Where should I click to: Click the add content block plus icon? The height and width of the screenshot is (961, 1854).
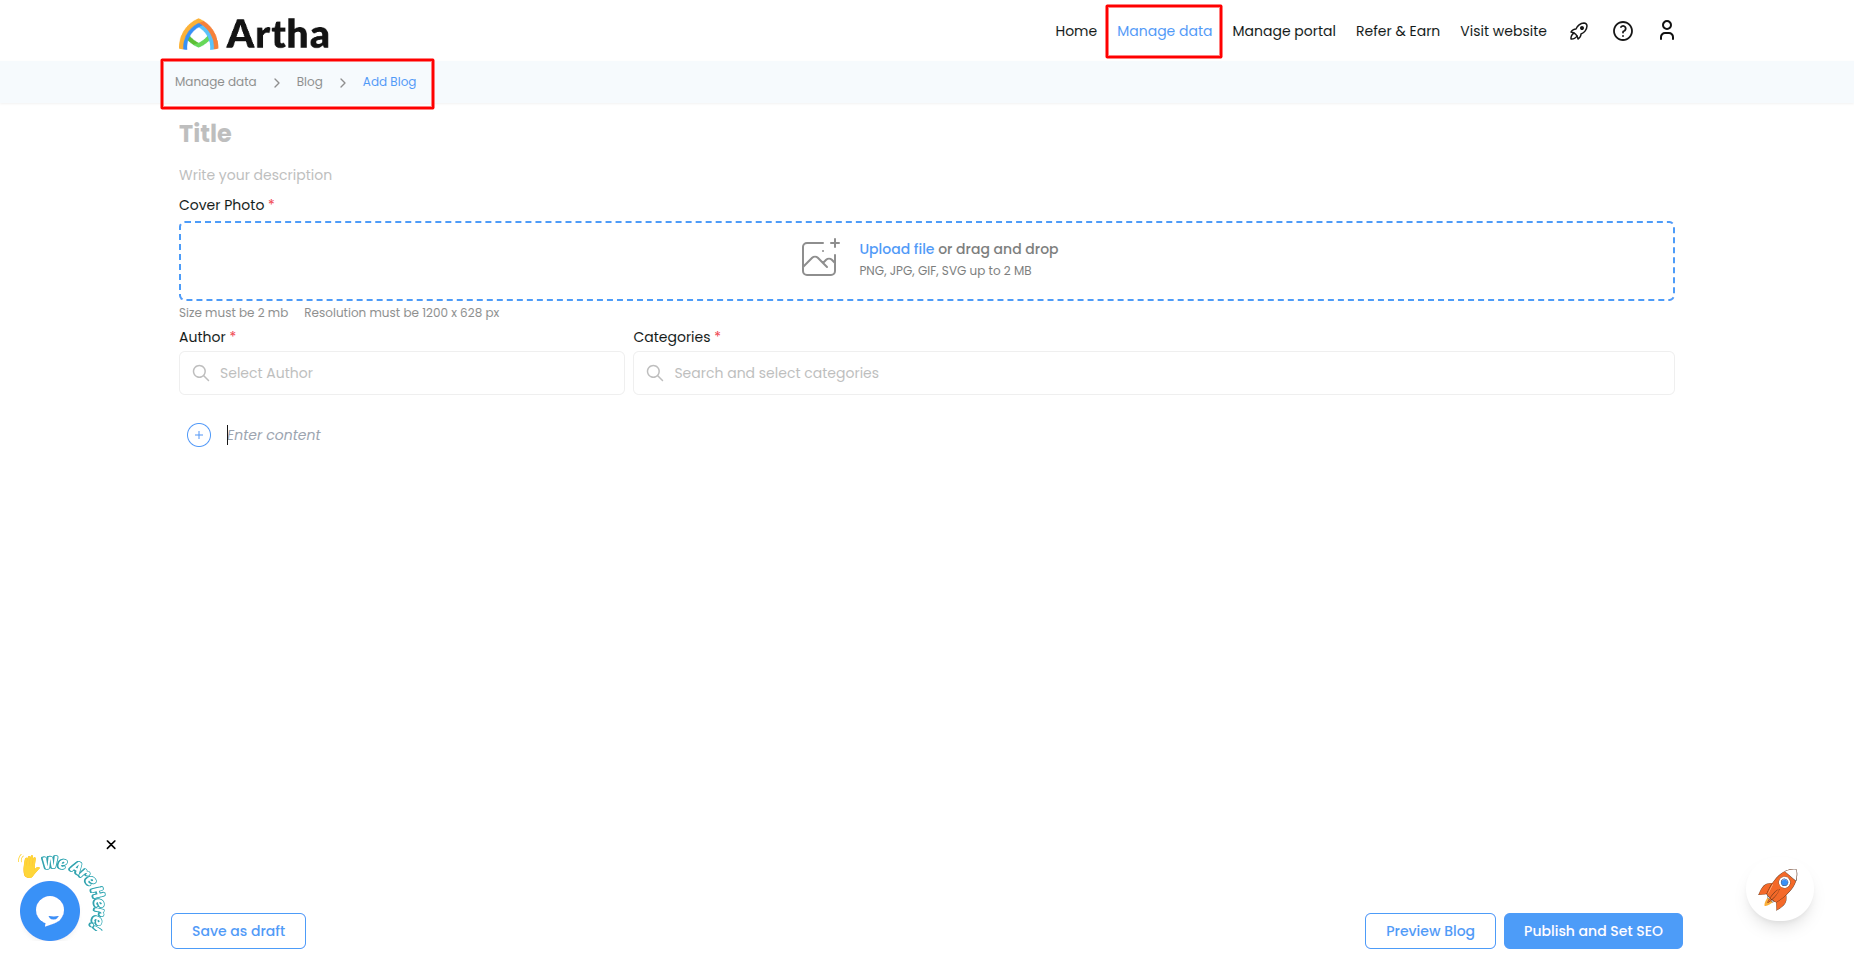[x=199, y=435]
